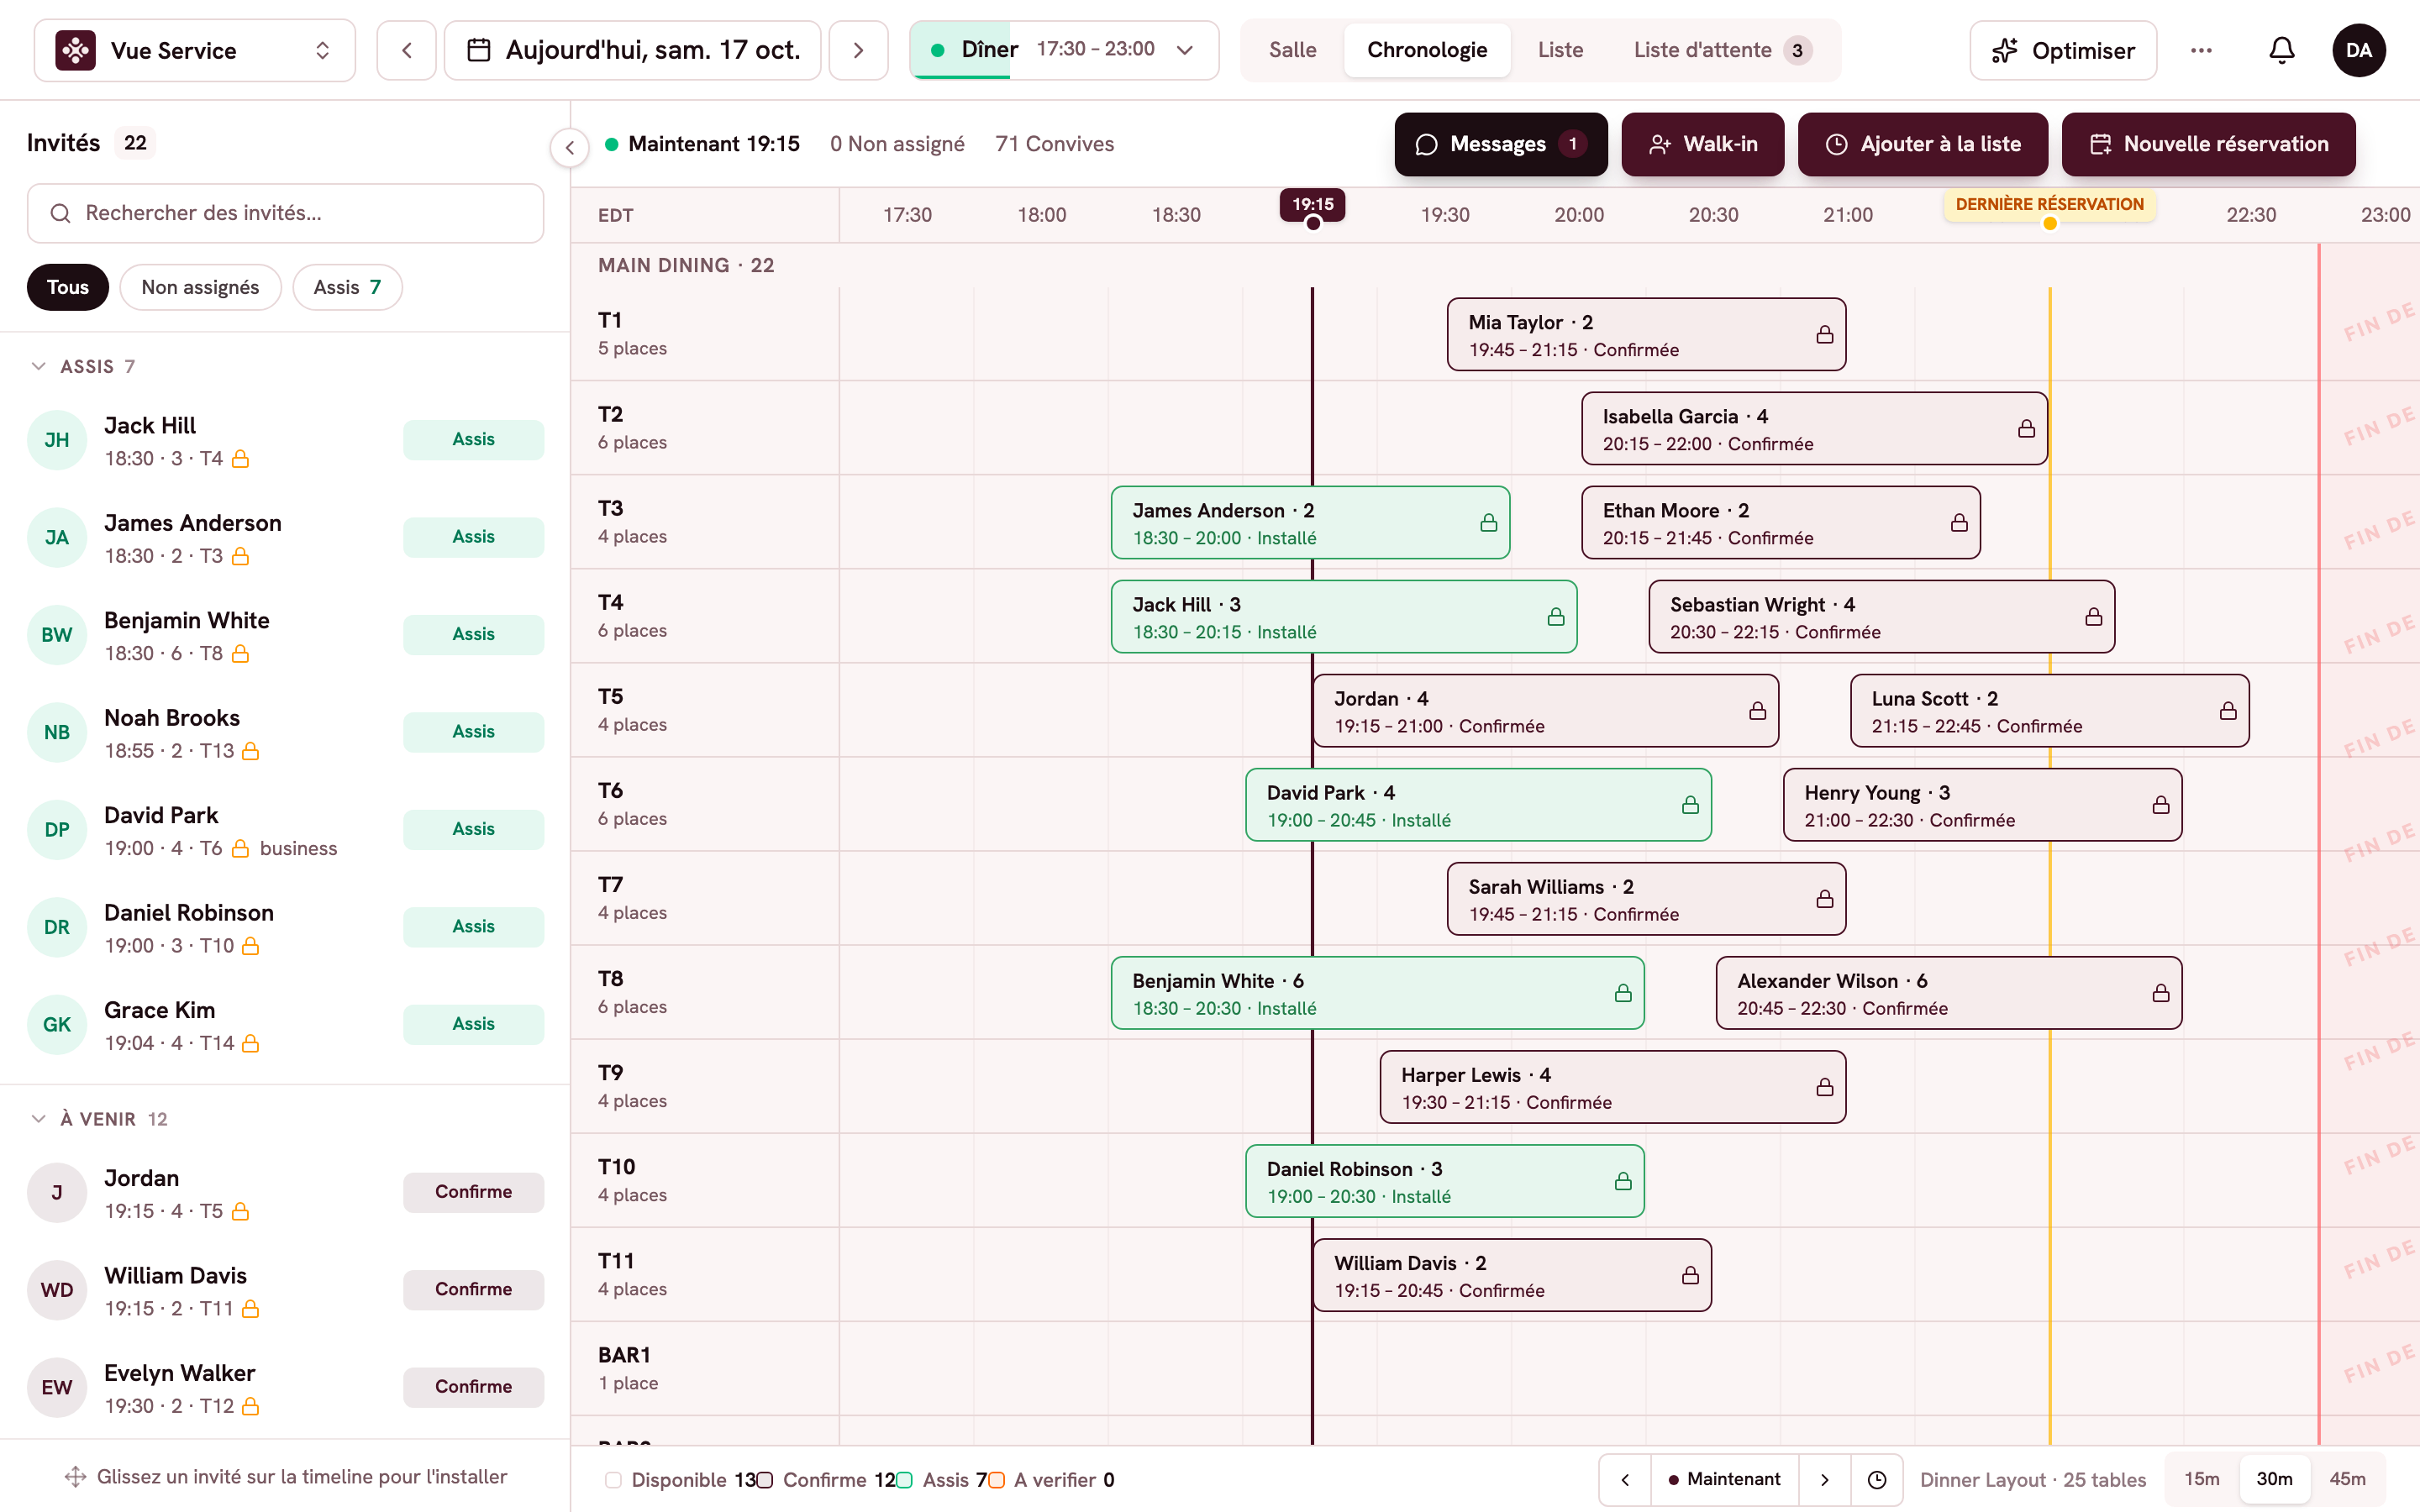
Task: Open the notifications bell
Action: point(2281,50)
